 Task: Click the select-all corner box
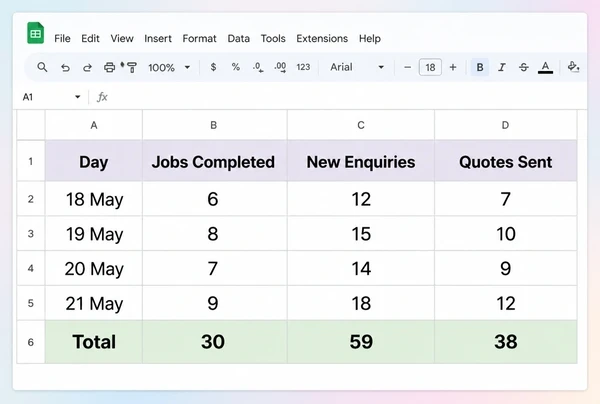[x=31, y=125]
